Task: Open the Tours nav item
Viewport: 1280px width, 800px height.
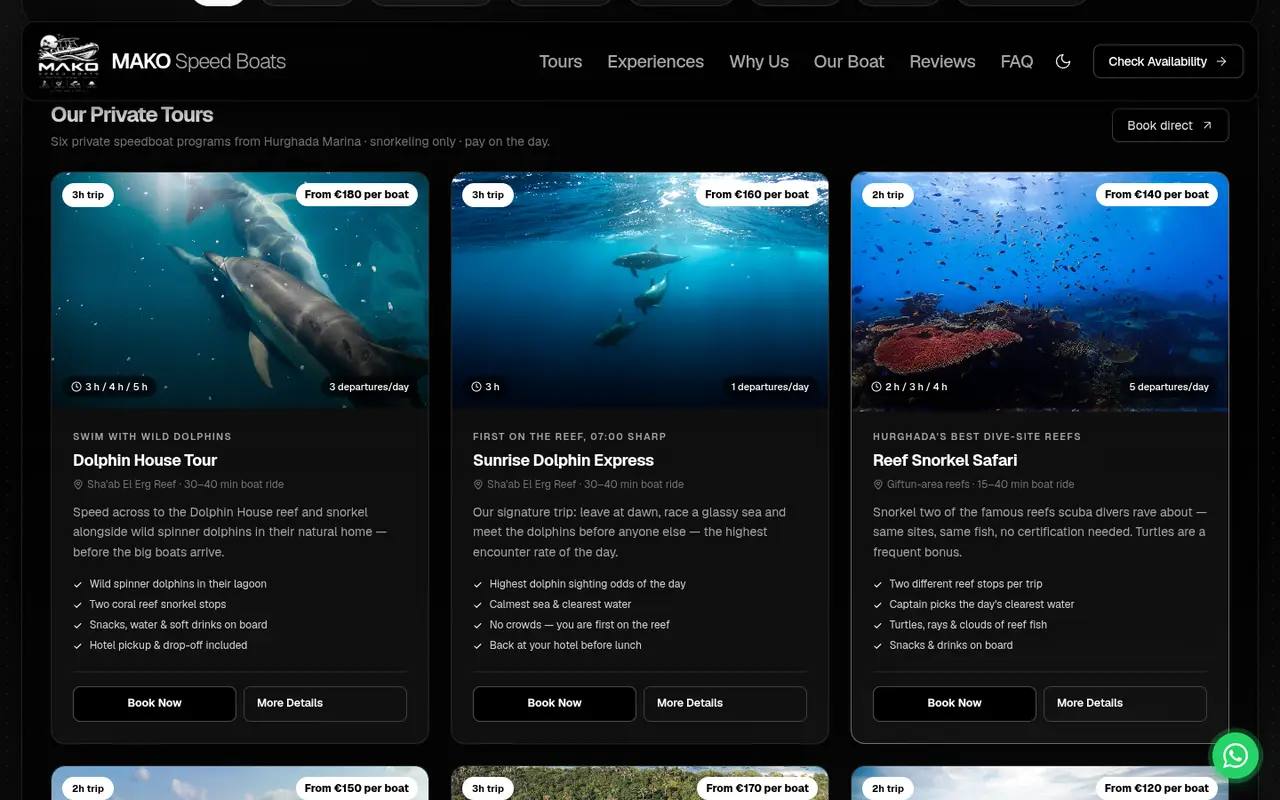Action: coord(560,61)
